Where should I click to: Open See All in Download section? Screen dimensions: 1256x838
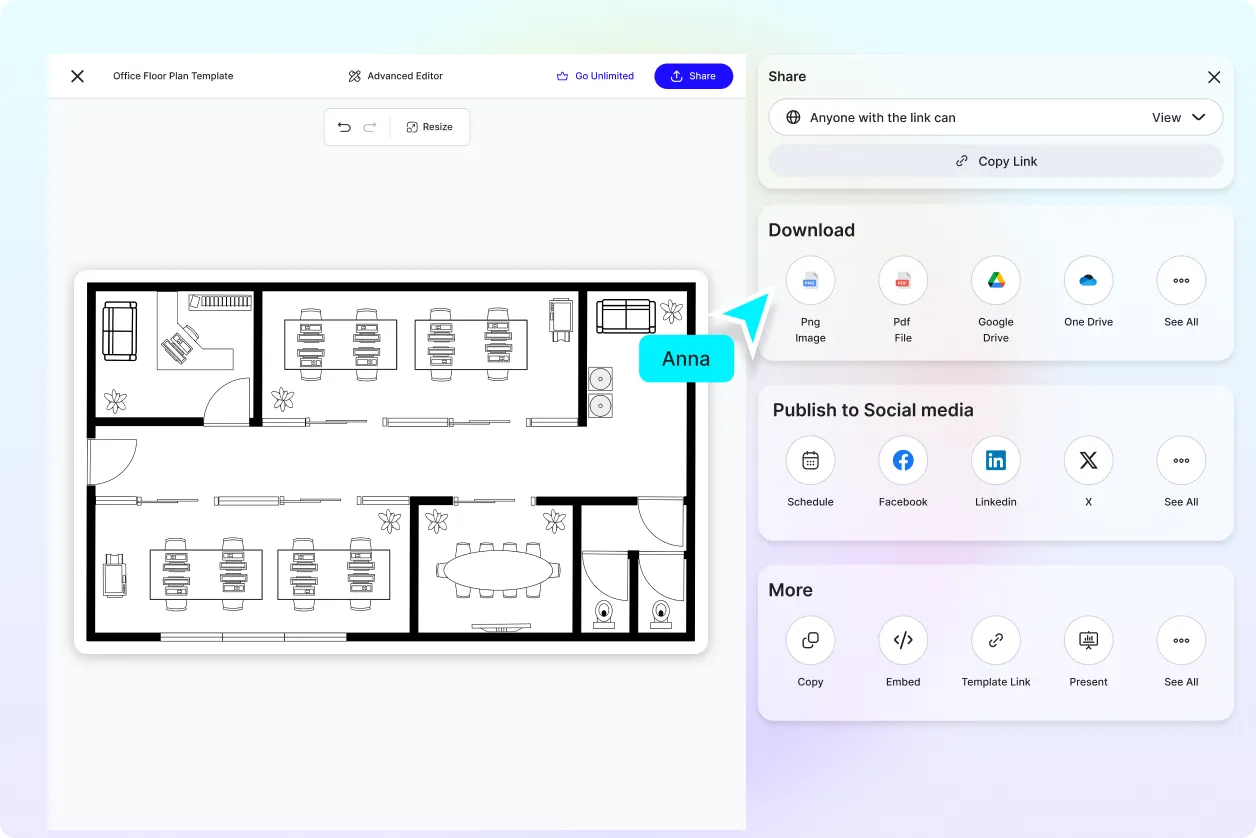pyautogui.click(x=1181, y=281)
